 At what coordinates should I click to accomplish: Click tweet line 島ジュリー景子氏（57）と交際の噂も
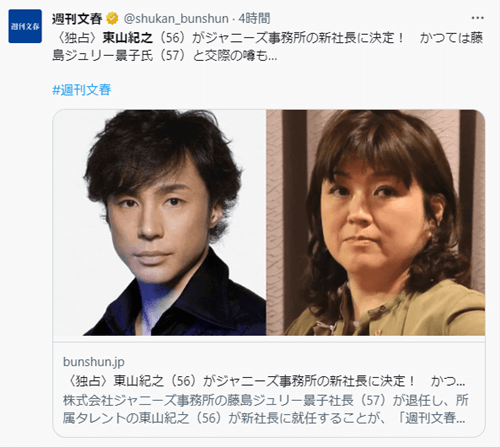click(165, 56)
